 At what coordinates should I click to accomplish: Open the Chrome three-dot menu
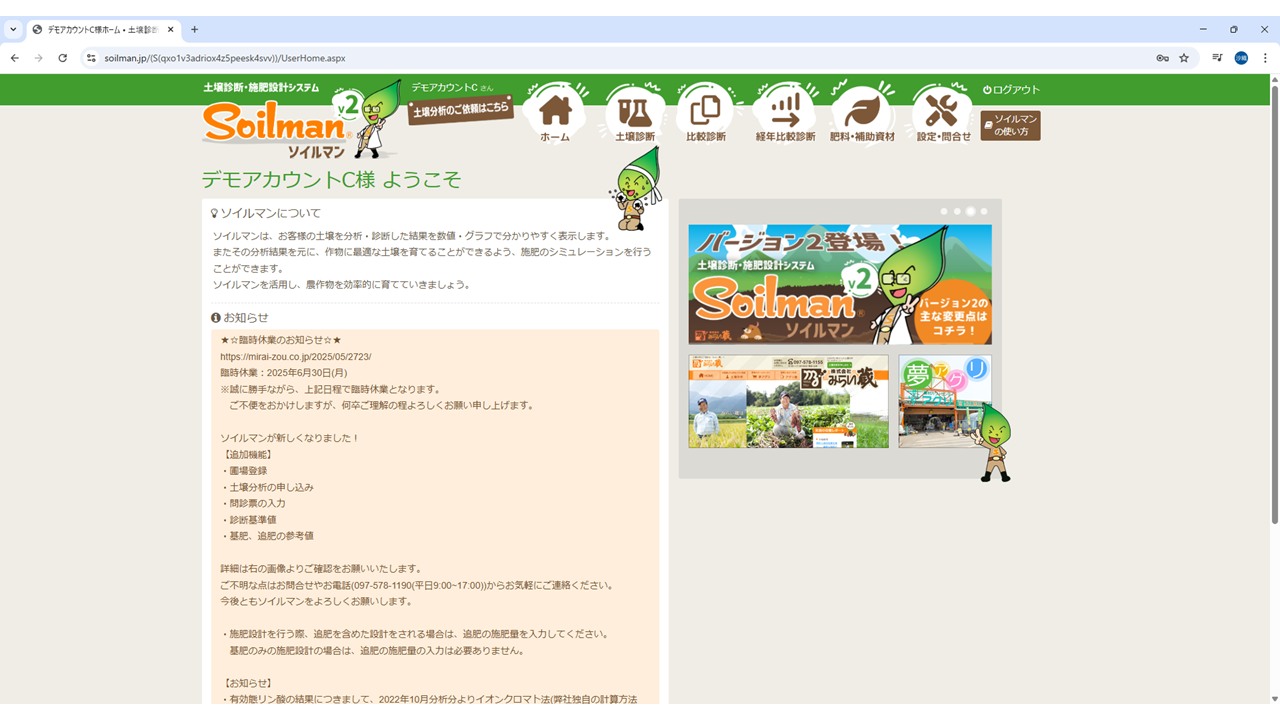1265,58
